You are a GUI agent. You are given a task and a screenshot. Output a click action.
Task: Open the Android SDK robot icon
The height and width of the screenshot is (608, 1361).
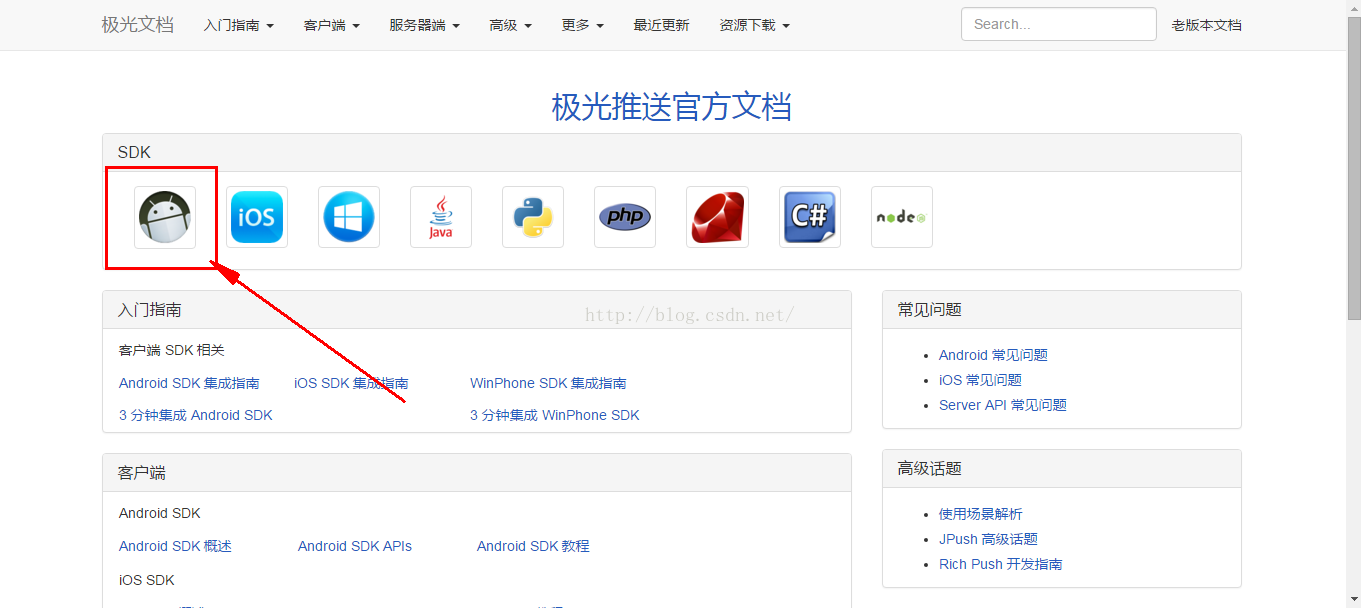[165, 217]
